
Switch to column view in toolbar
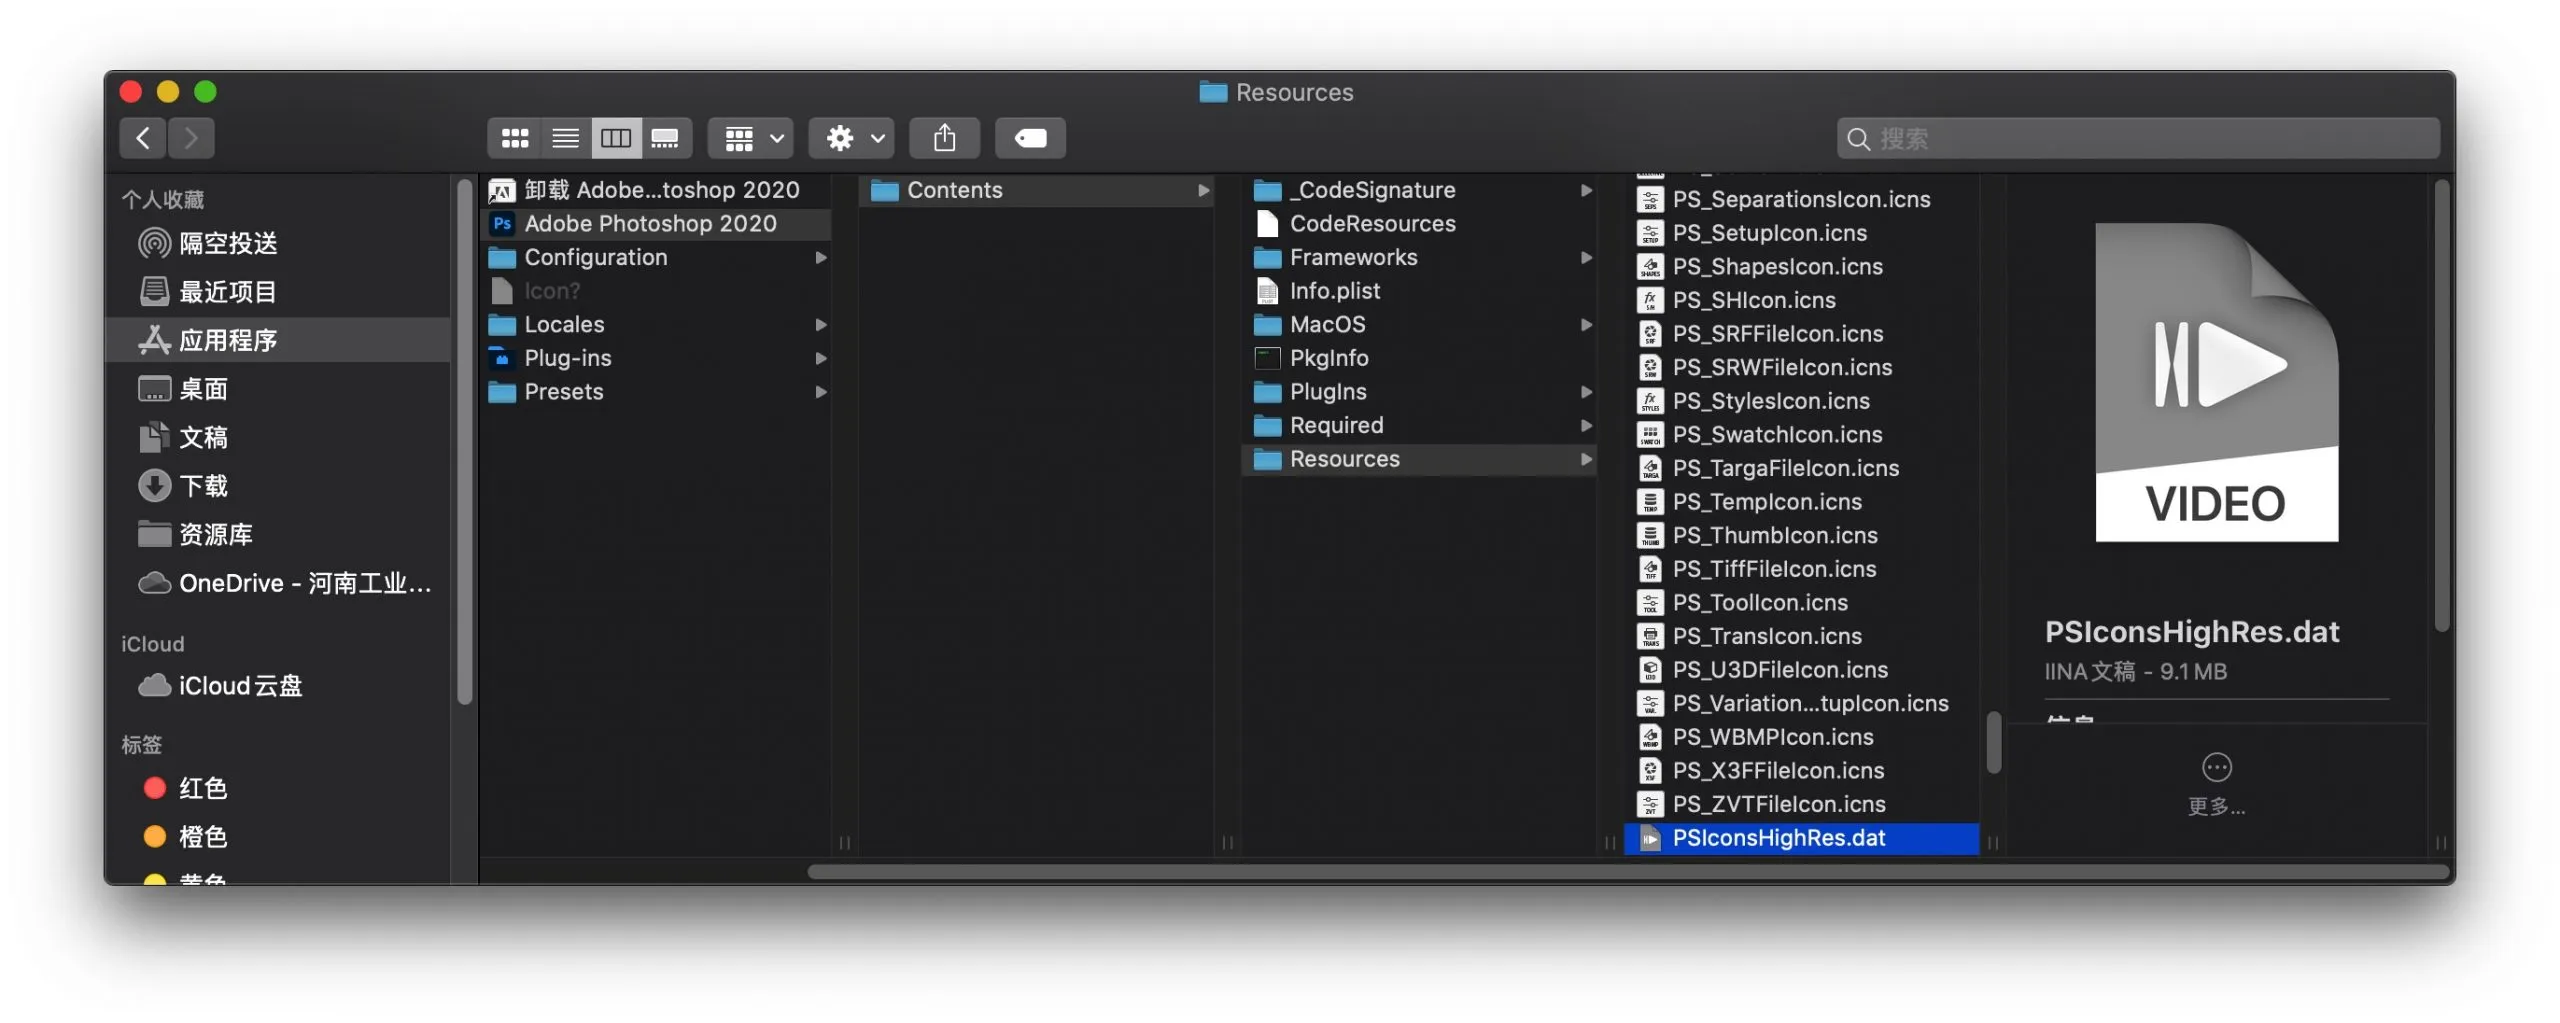coord(615,138)
